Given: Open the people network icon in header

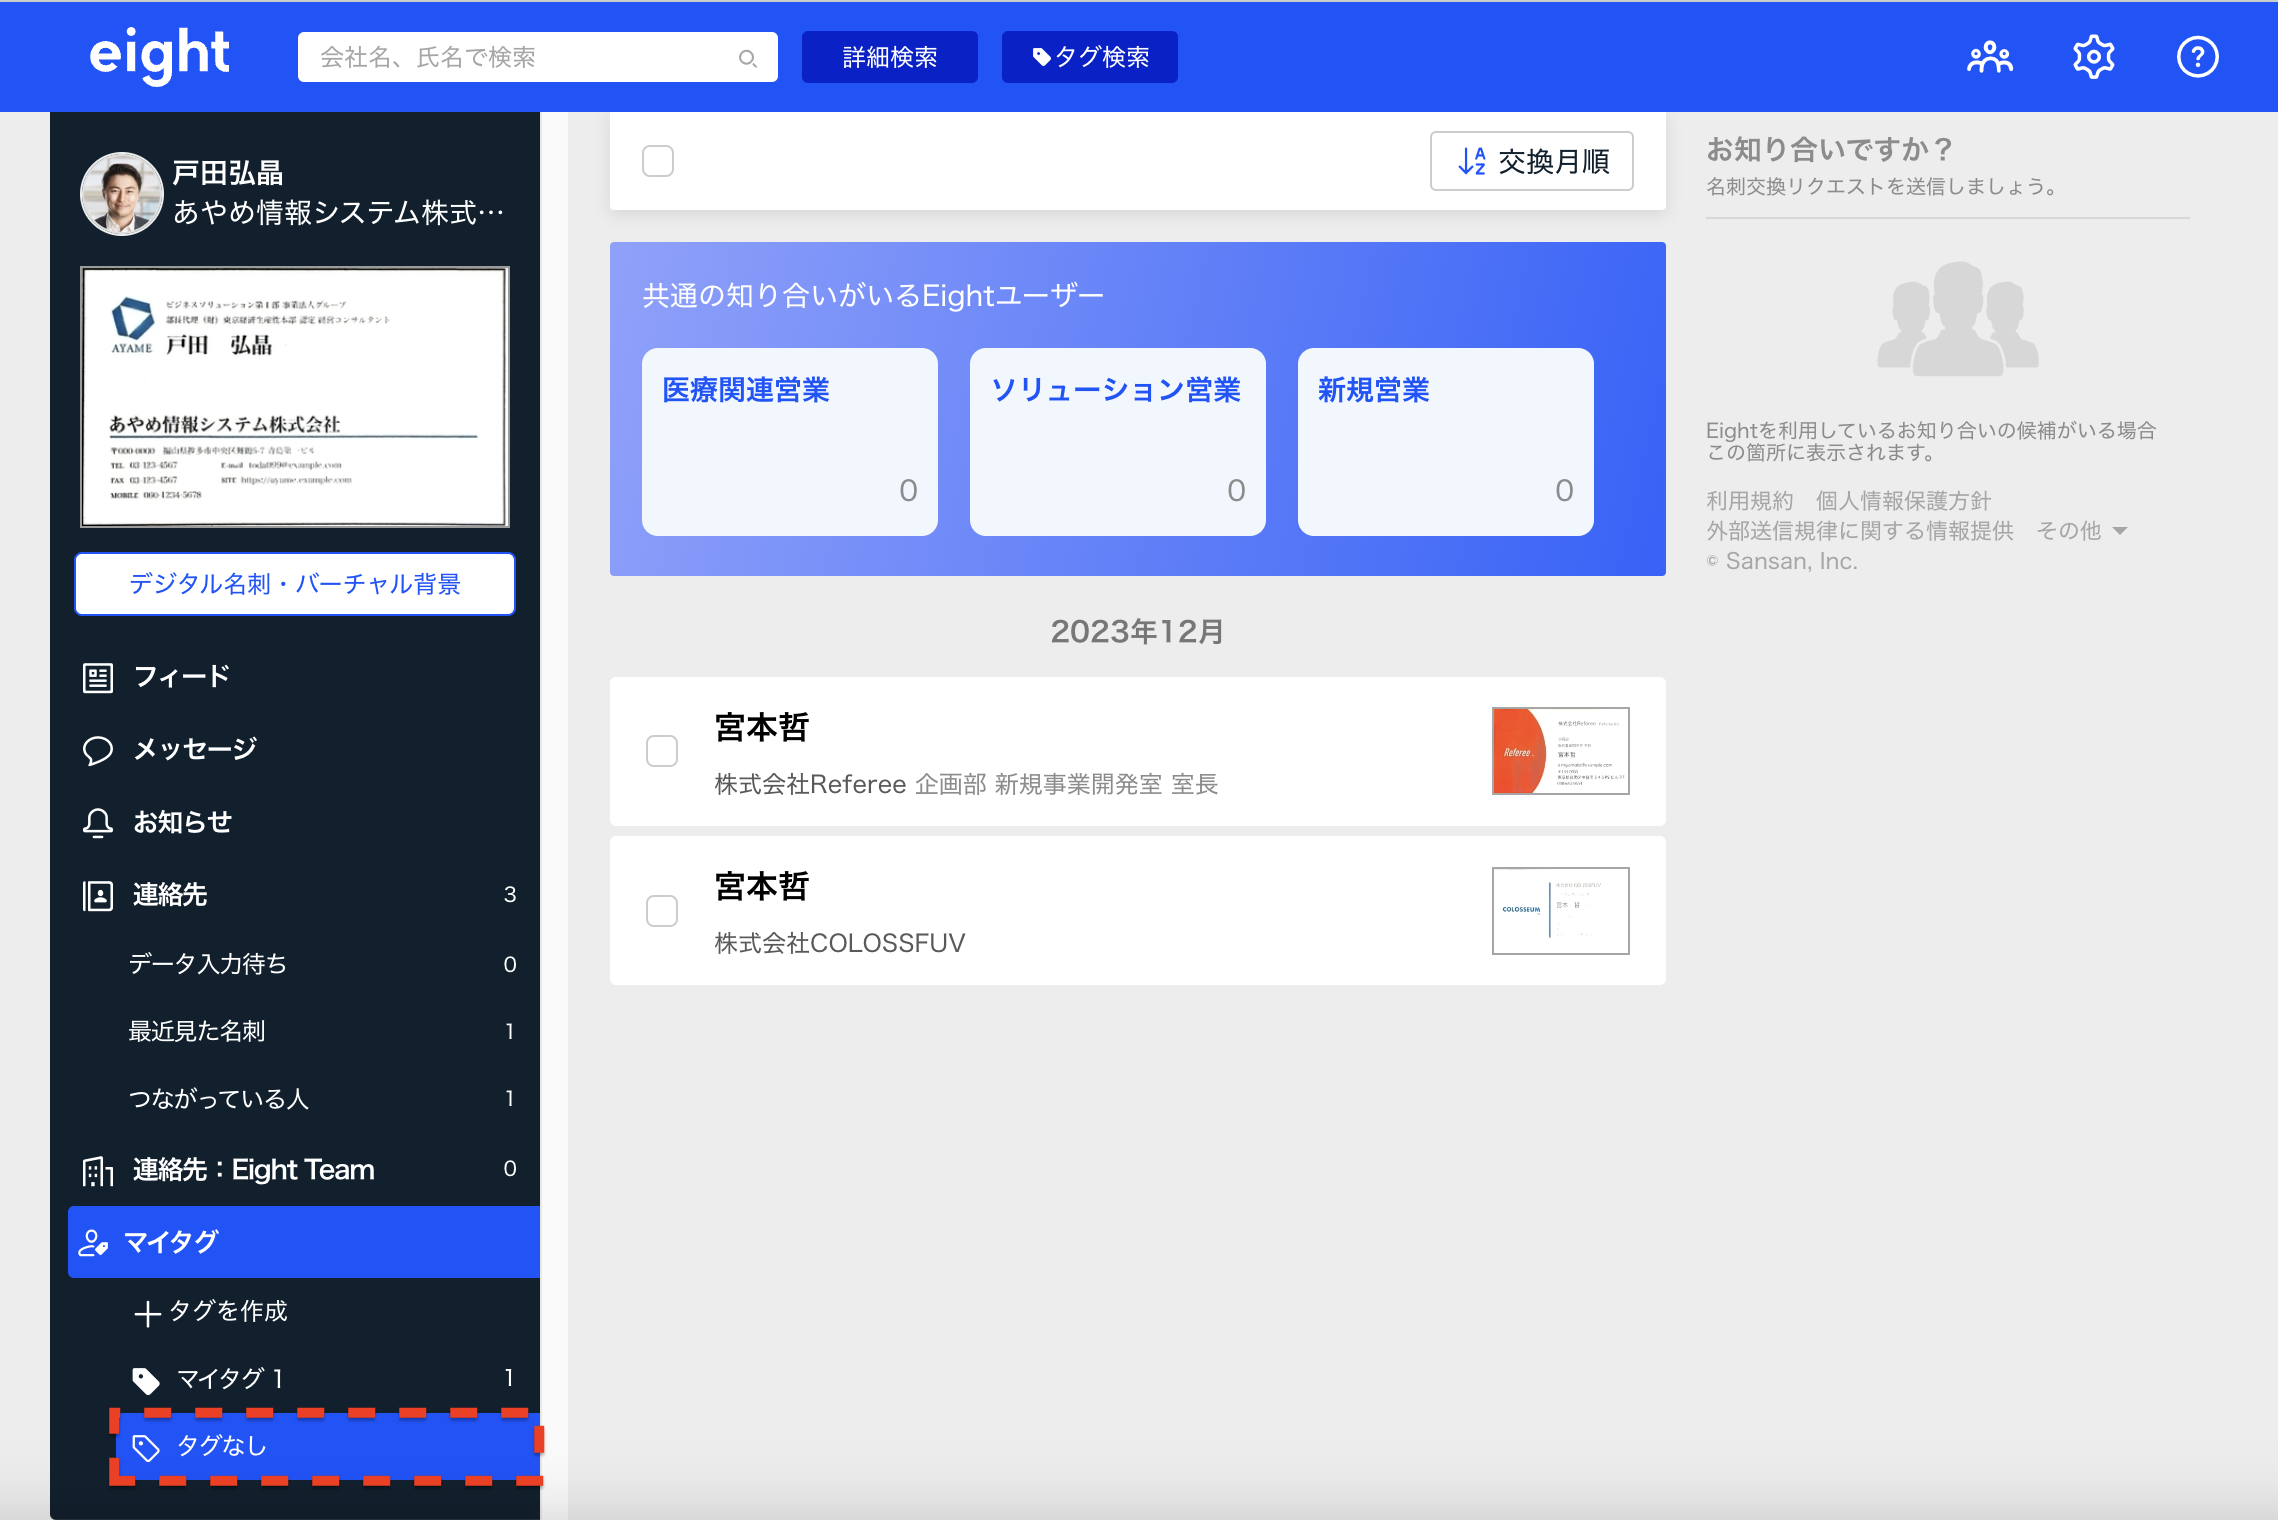Looking at the screenshot, I should (1990, 57).
